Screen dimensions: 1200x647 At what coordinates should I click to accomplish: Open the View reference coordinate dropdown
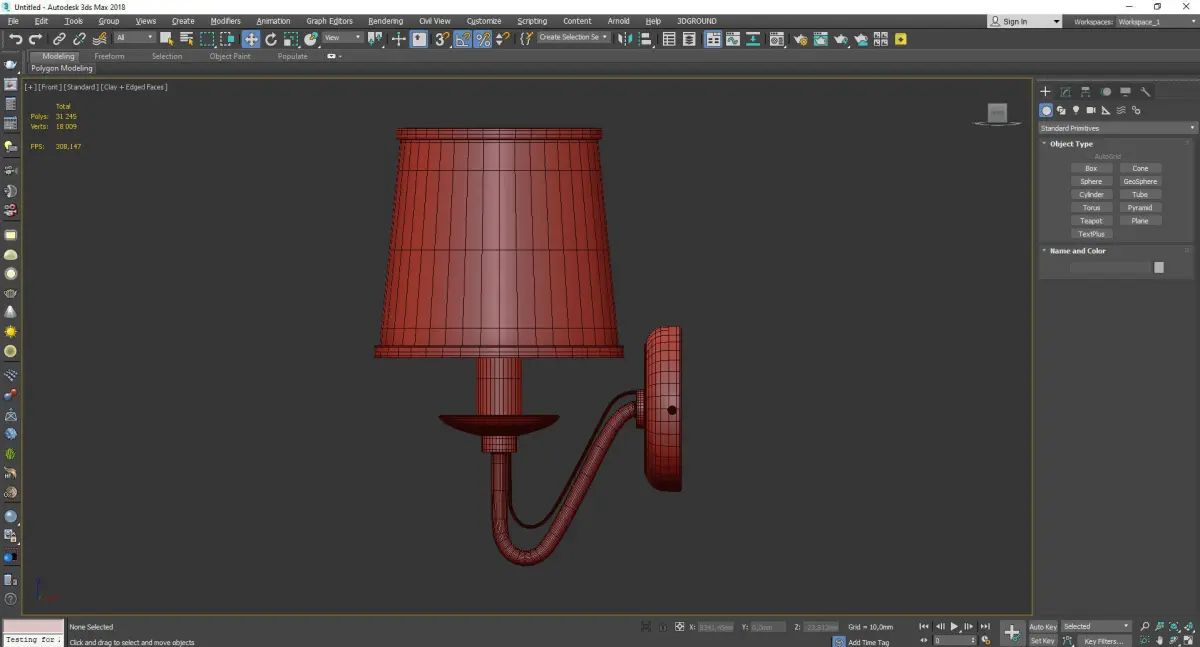click(x=343, y=38)
